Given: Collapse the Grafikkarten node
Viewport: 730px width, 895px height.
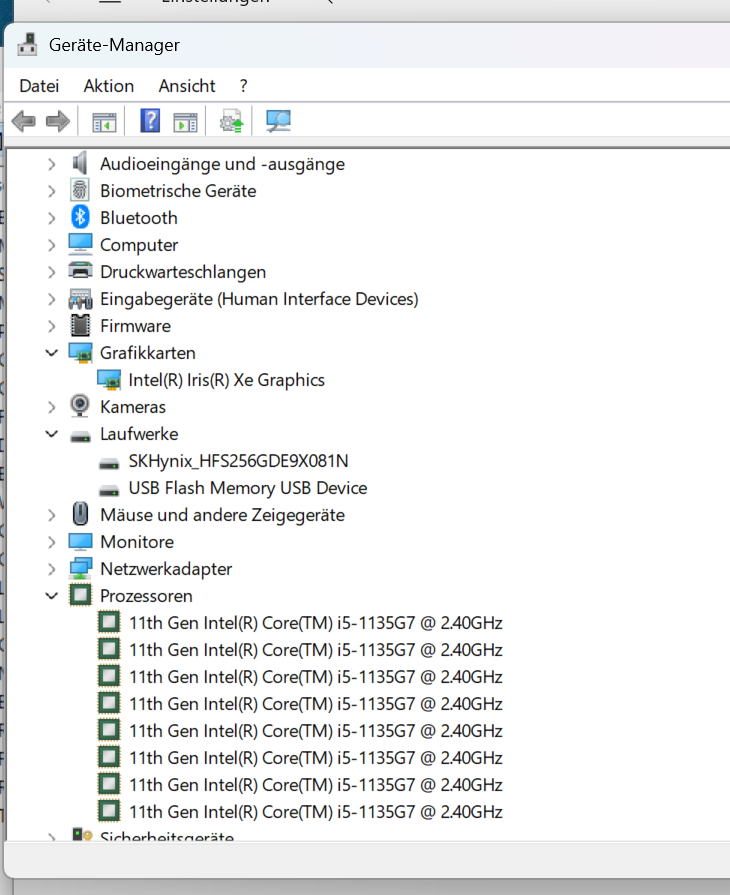Looking at the screenshot, I should click(x=51, y=353).
